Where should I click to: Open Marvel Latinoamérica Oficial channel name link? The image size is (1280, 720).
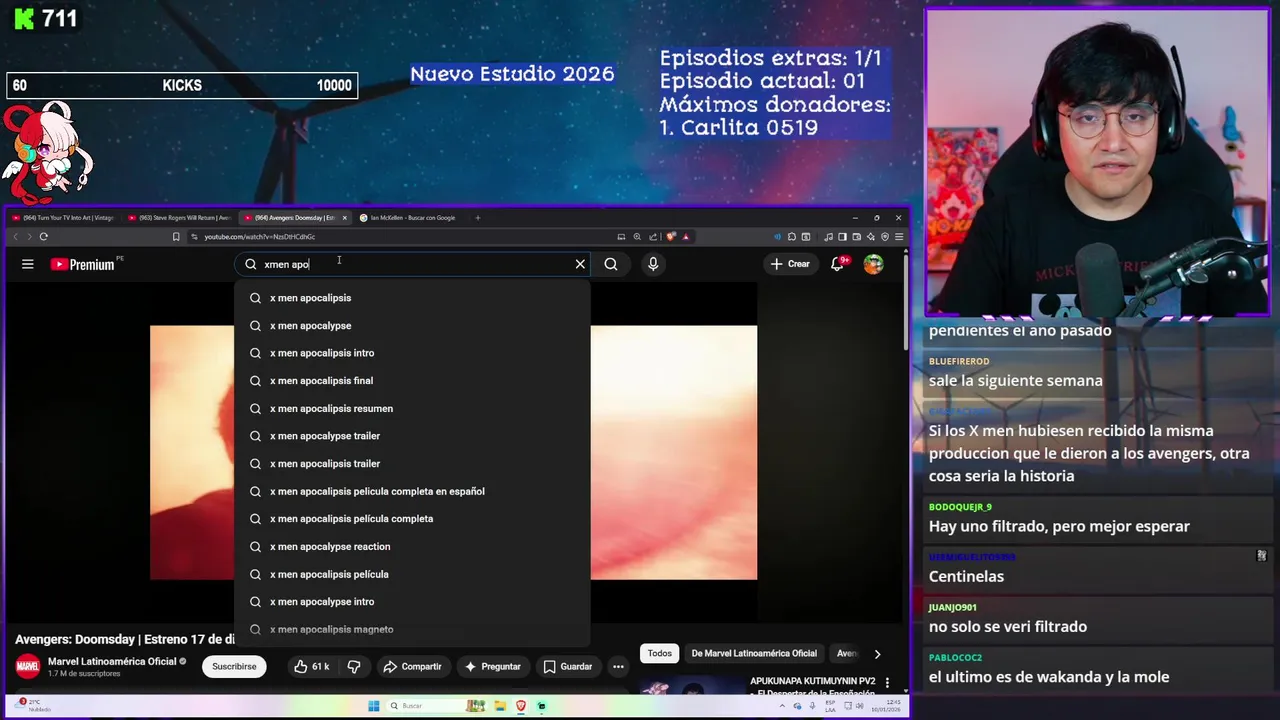[112, 662]
